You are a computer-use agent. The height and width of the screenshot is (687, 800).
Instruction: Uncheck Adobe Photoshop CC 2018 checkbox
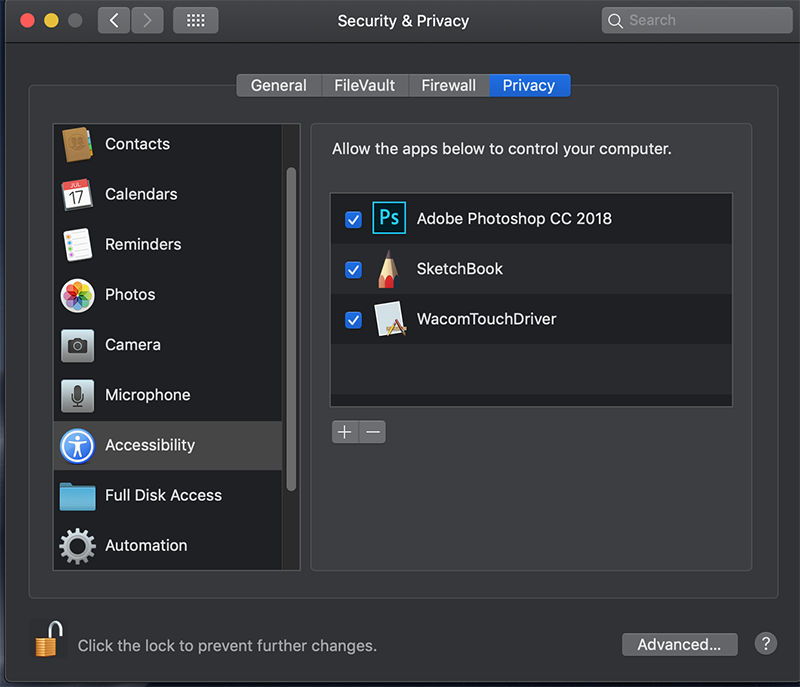(353, 220)
